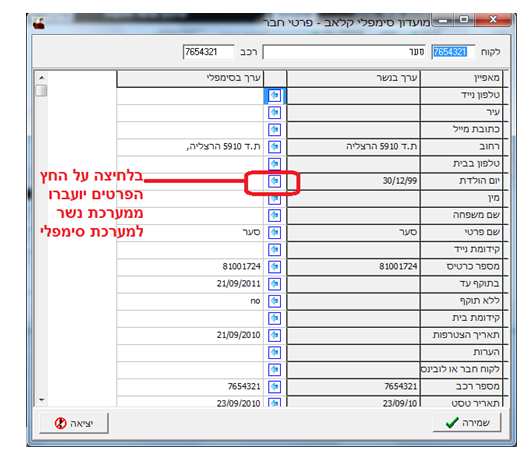Click arrow icon for תאריך הצטרפות row
The width and height of the screenshot is (532, 461).
click(x=274, y=335)
